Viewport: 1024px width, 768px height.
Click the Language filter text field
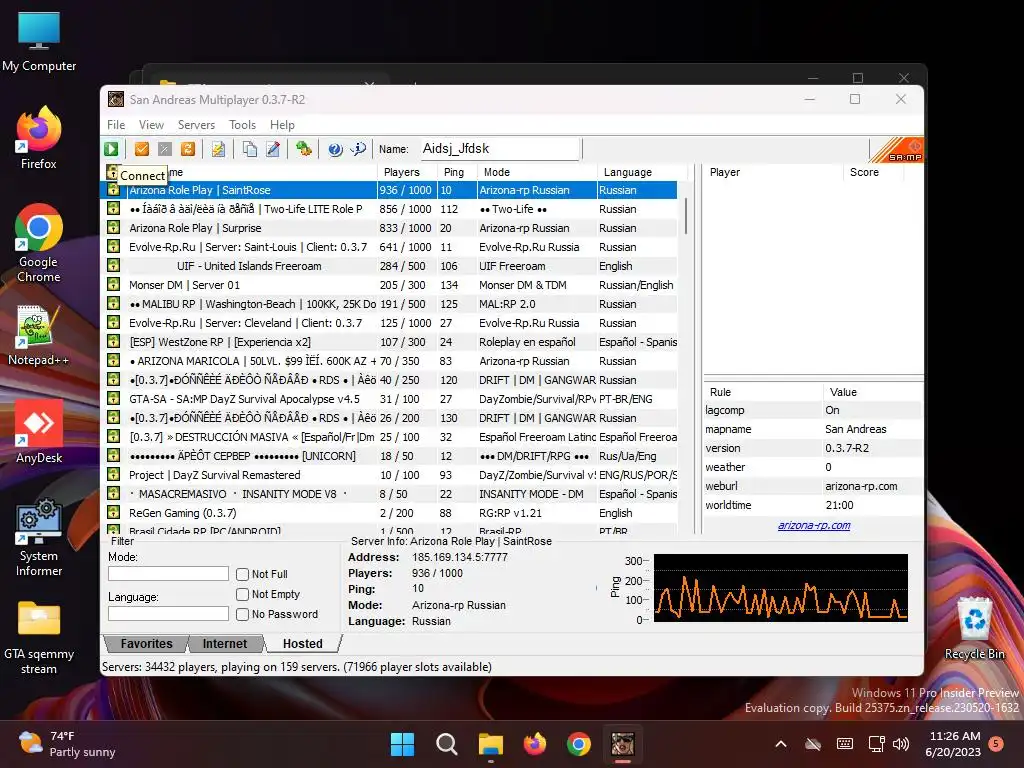coord(168,614)
